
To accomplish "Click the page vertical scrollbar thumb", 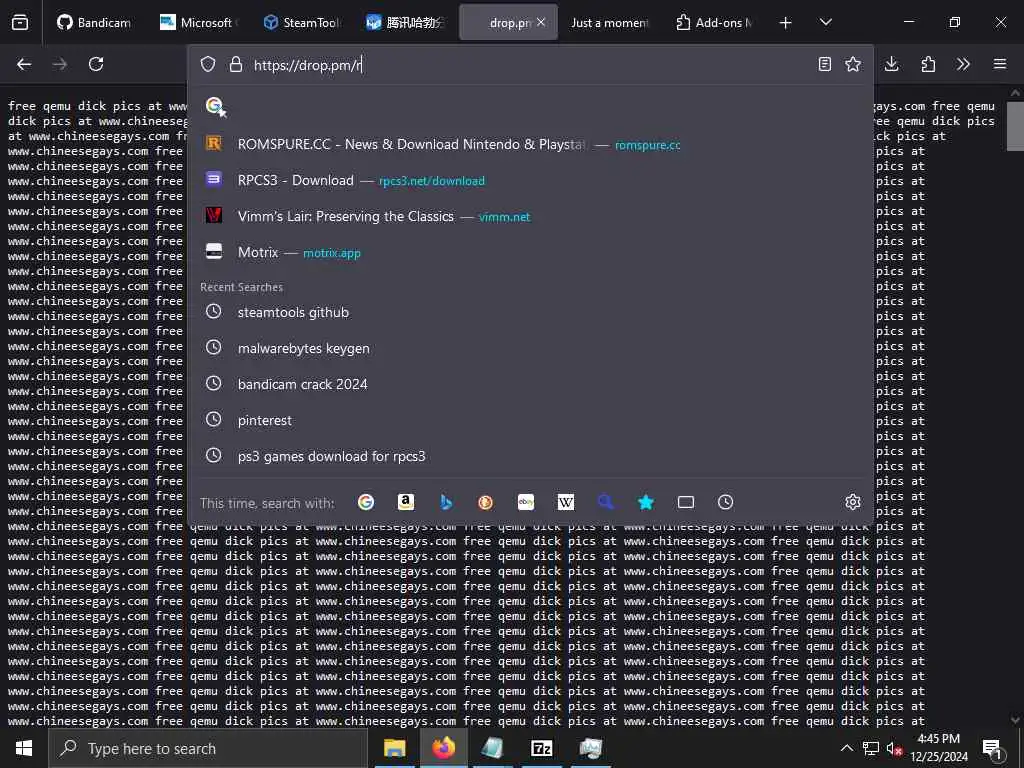I will pos(1015,126).
